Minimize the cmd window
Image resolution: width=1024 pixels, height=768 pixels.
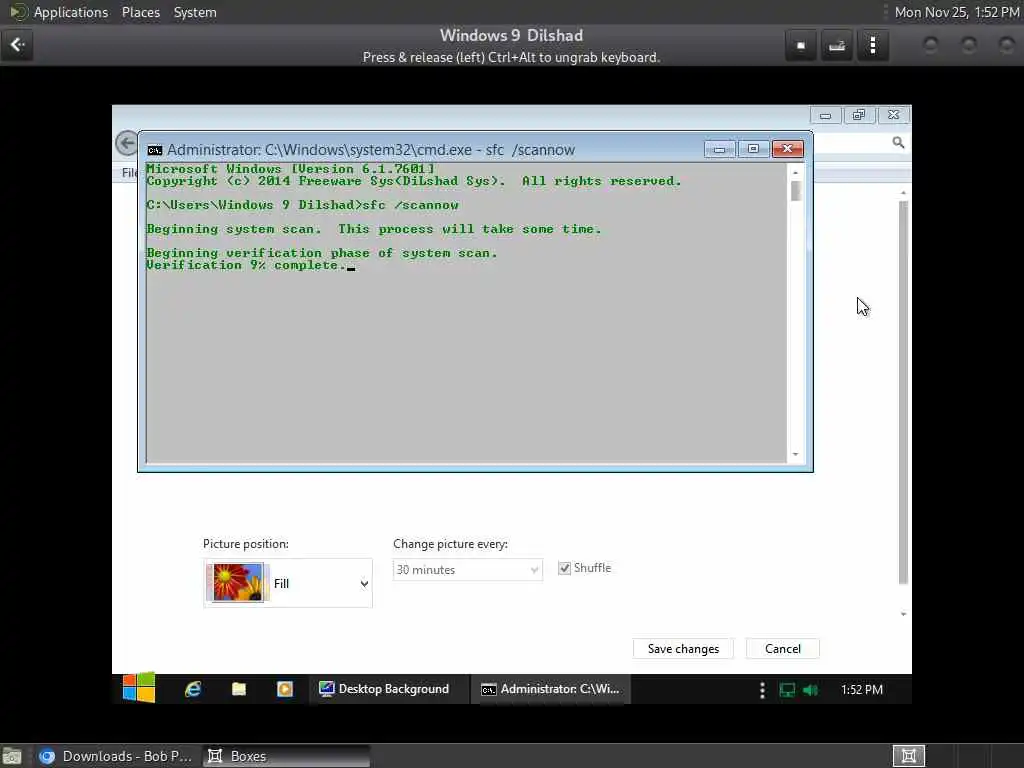point(719,150)
